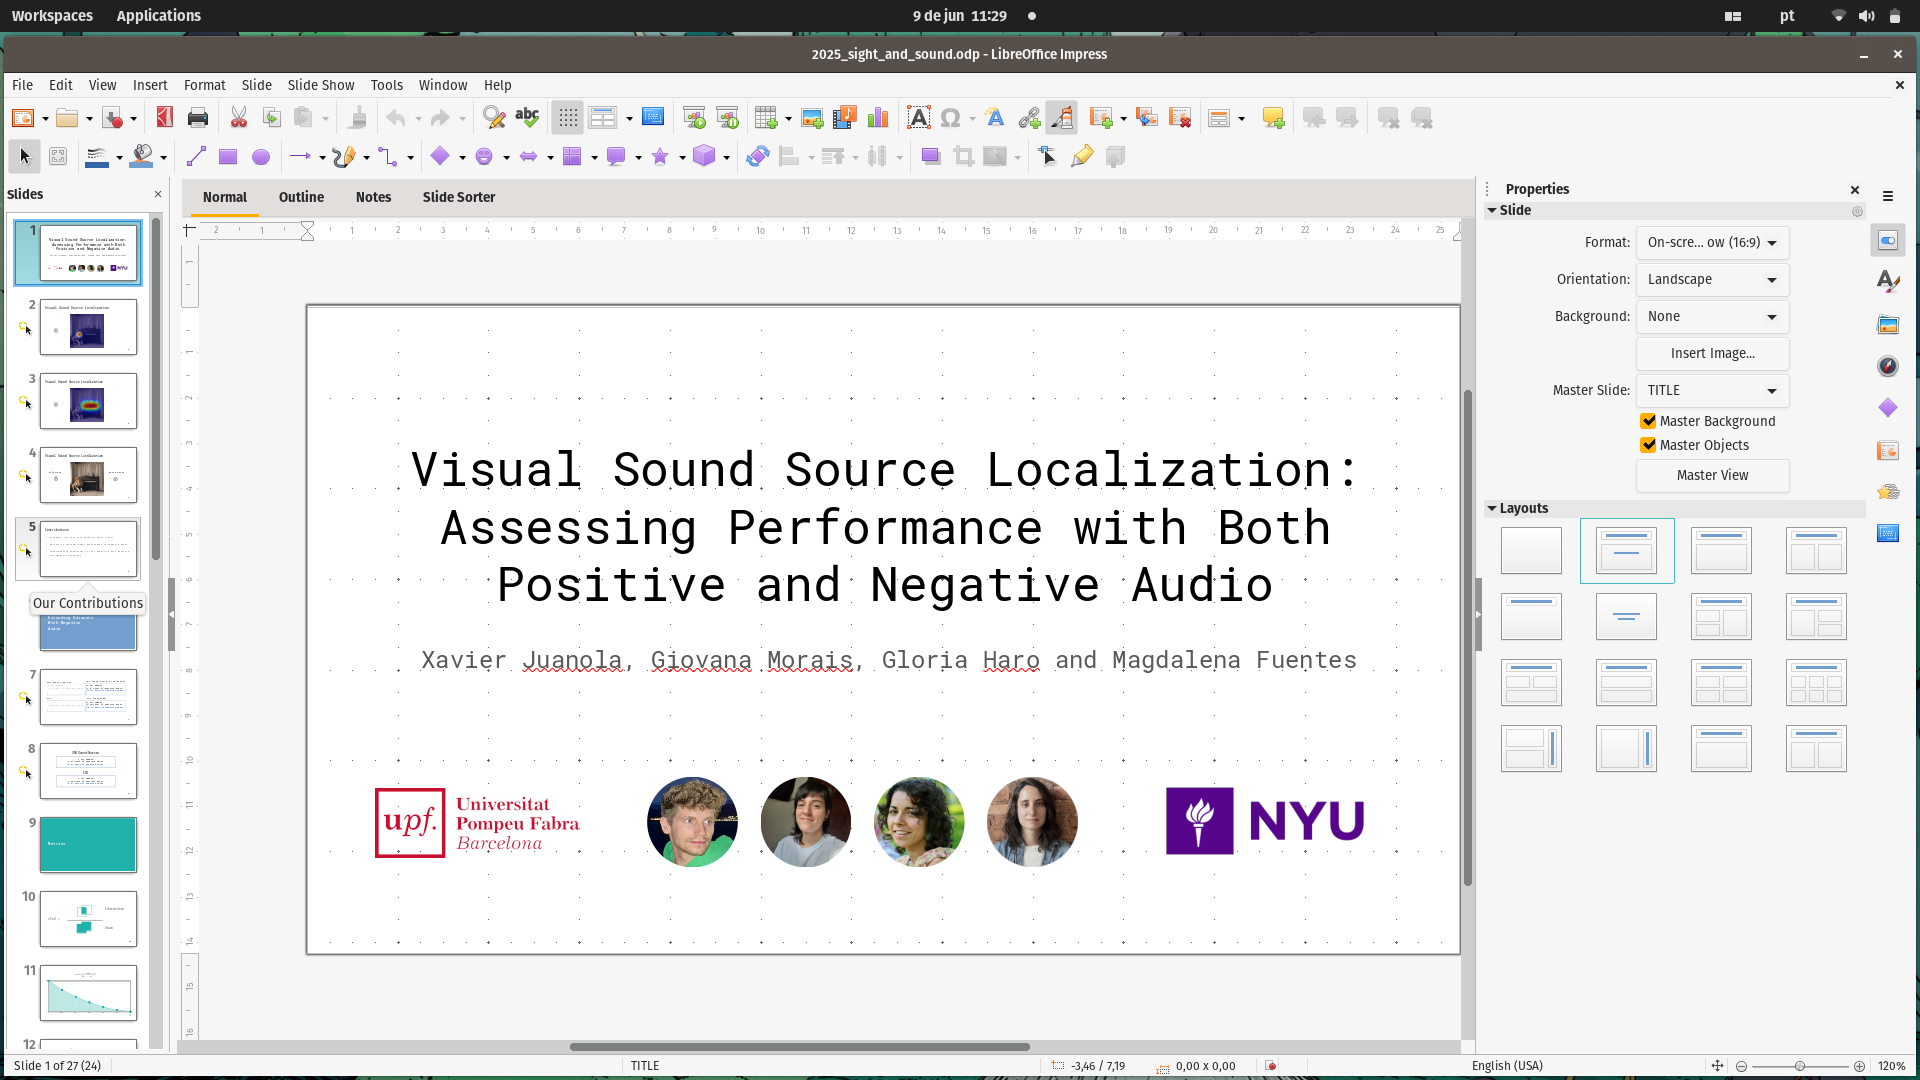Click the Insert Image... button
This screenshot has width=1920, height=1080.
pyautogui.click(x=1712, y=353)
